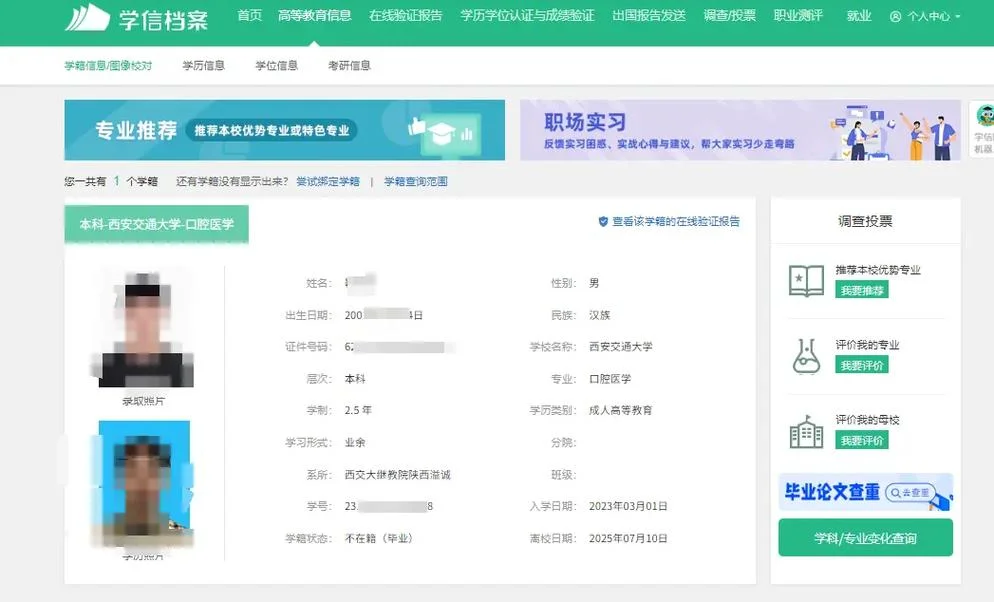Switch to the 考研信息 tab

tap(349, 65)
